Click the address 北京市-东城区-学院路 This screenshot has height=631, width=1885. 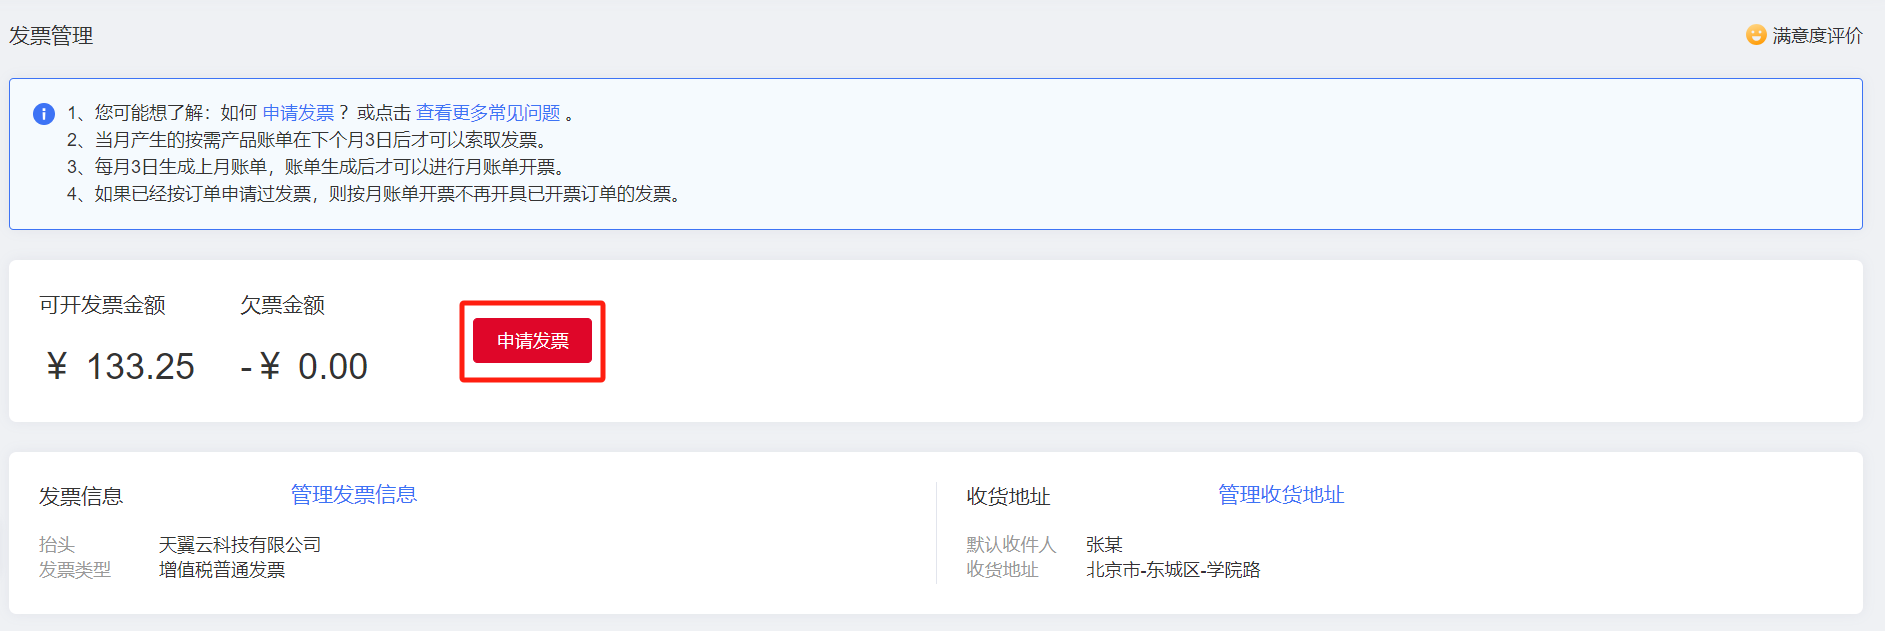coord(1173,570)
